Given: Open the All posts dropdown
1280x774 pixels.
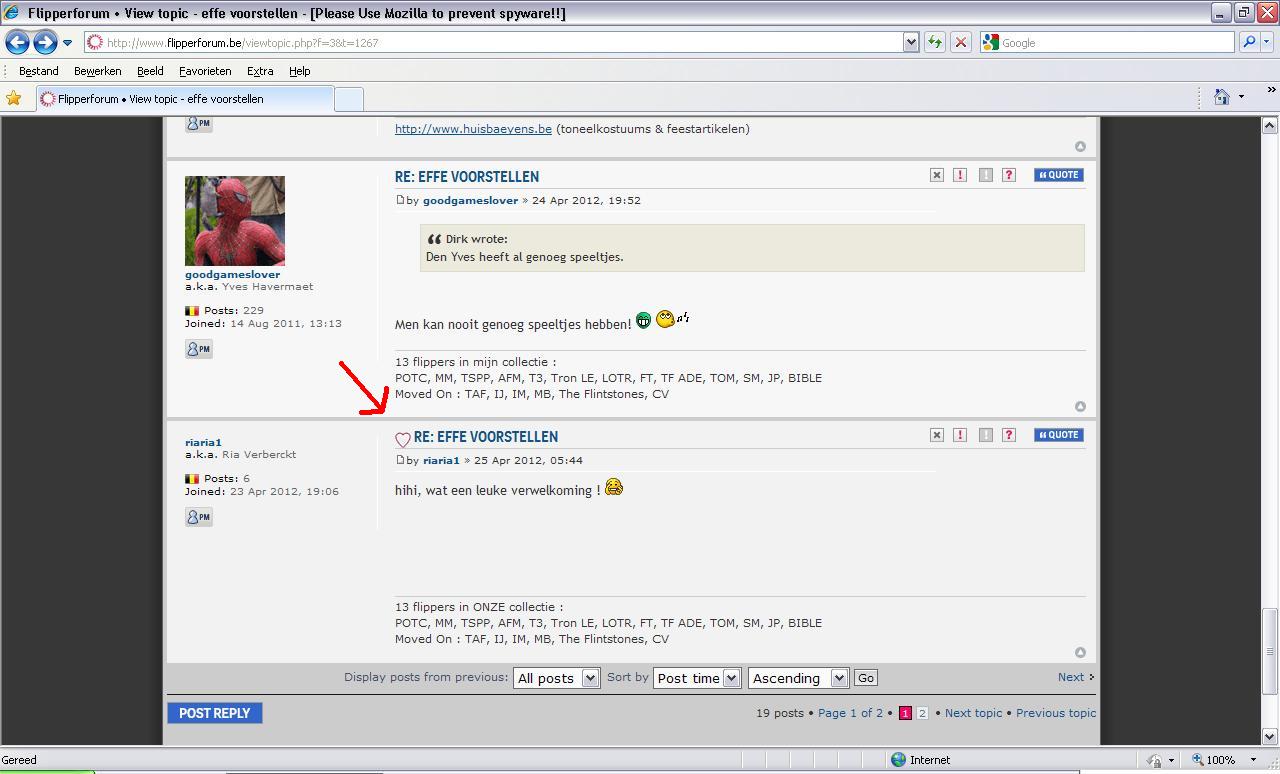Looking at the screenshot, I should (x=556, y=678).
